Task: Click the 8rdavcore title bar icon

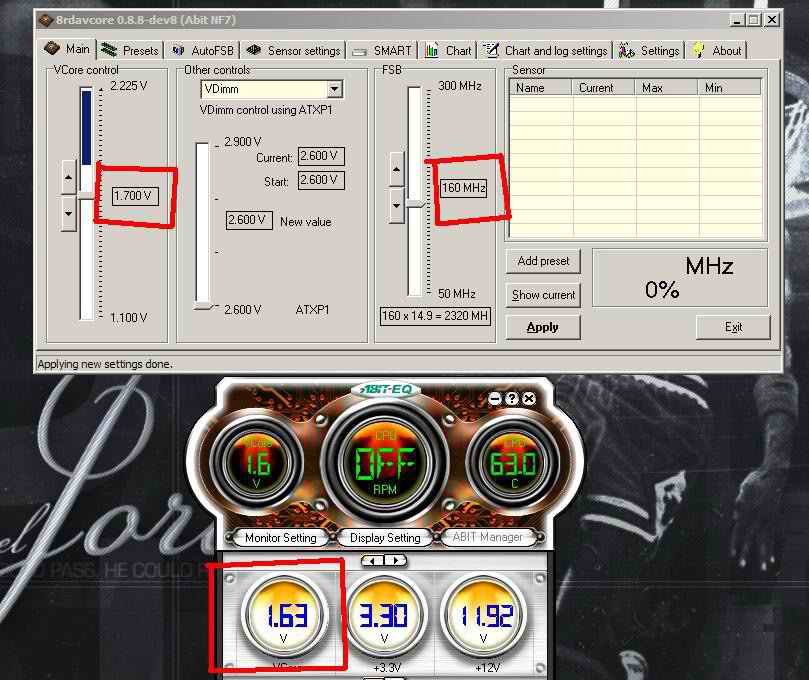Action: 46,20
